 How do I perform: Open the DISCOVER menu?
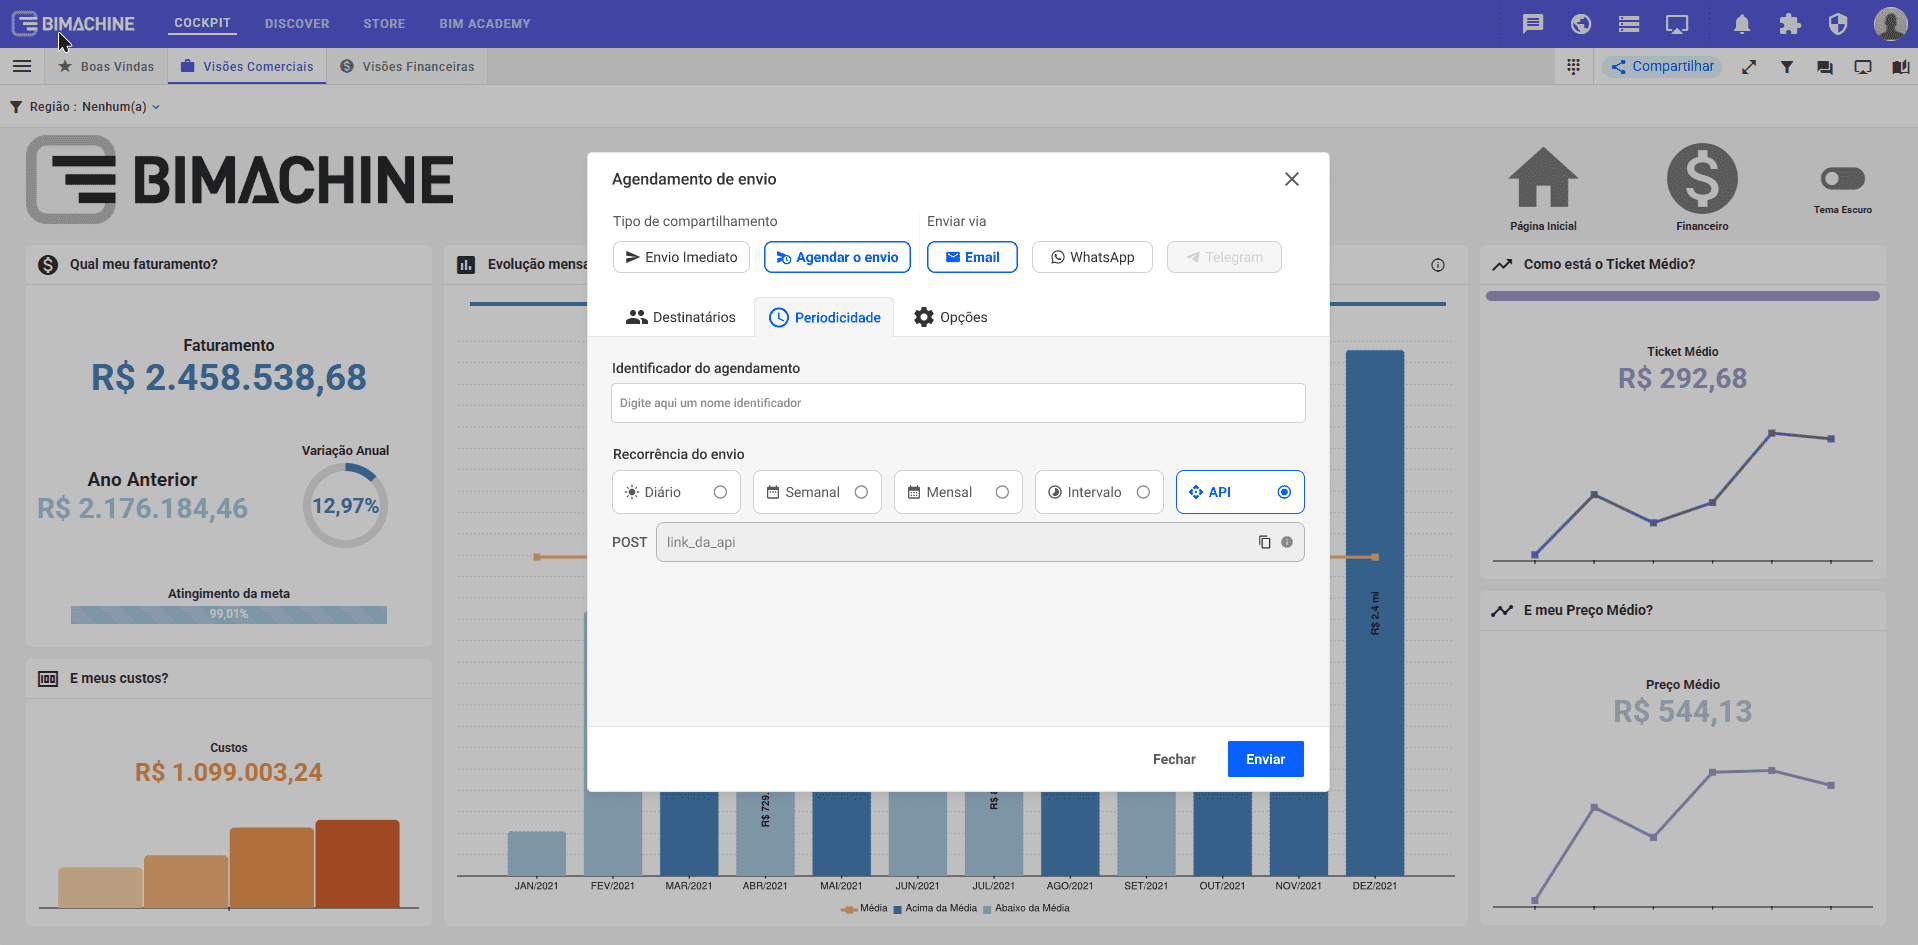(x=297, y=24)
